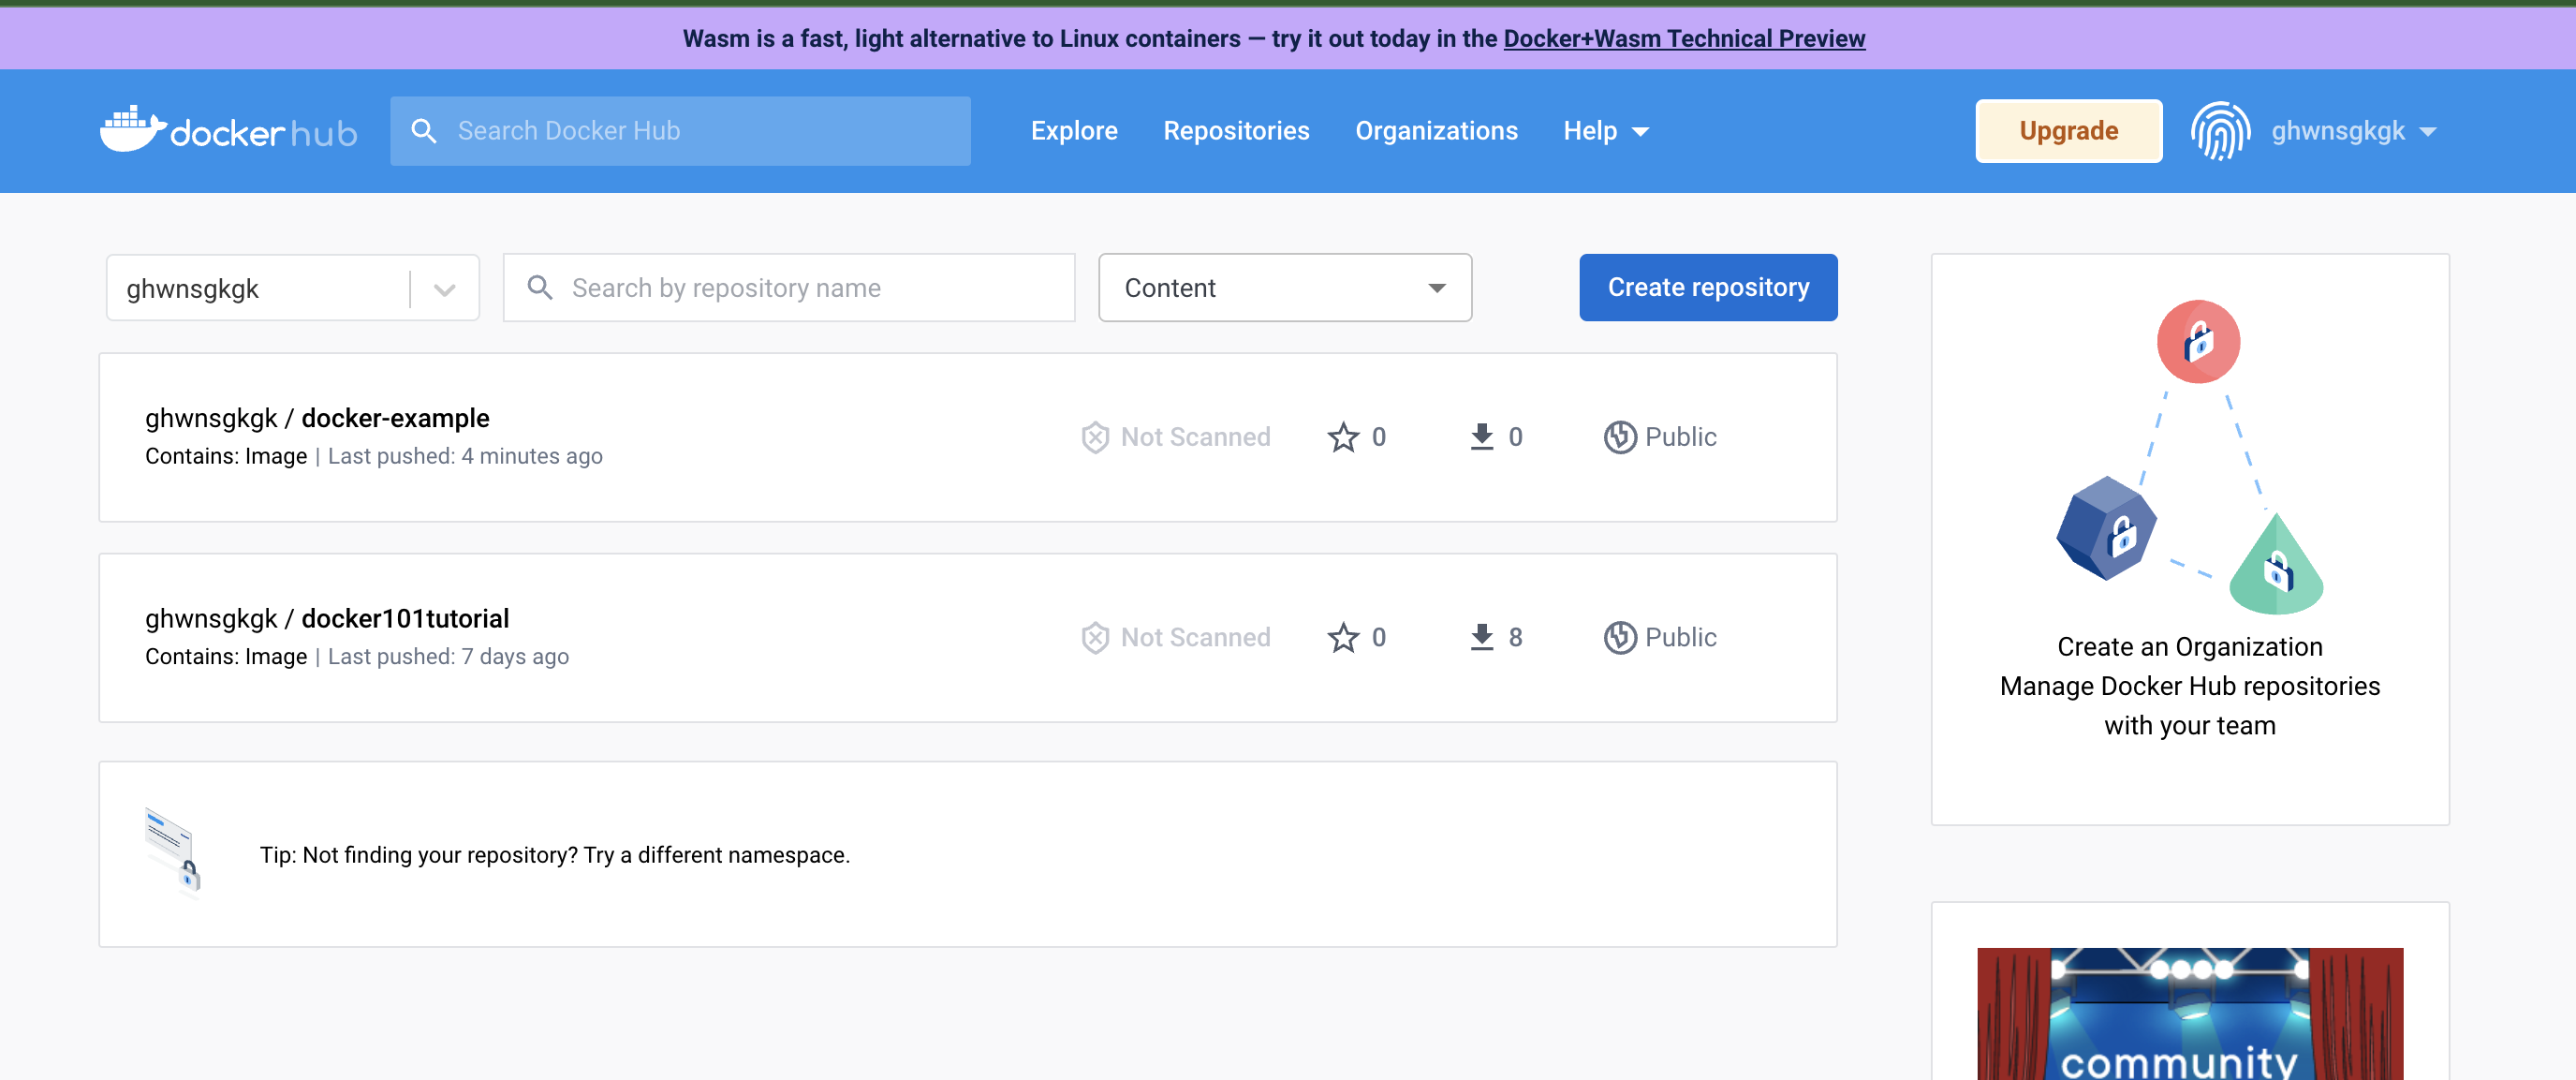Click Not Scanned shield icon for docker-example
2576x1080 pixels.
pos(1095,437)
